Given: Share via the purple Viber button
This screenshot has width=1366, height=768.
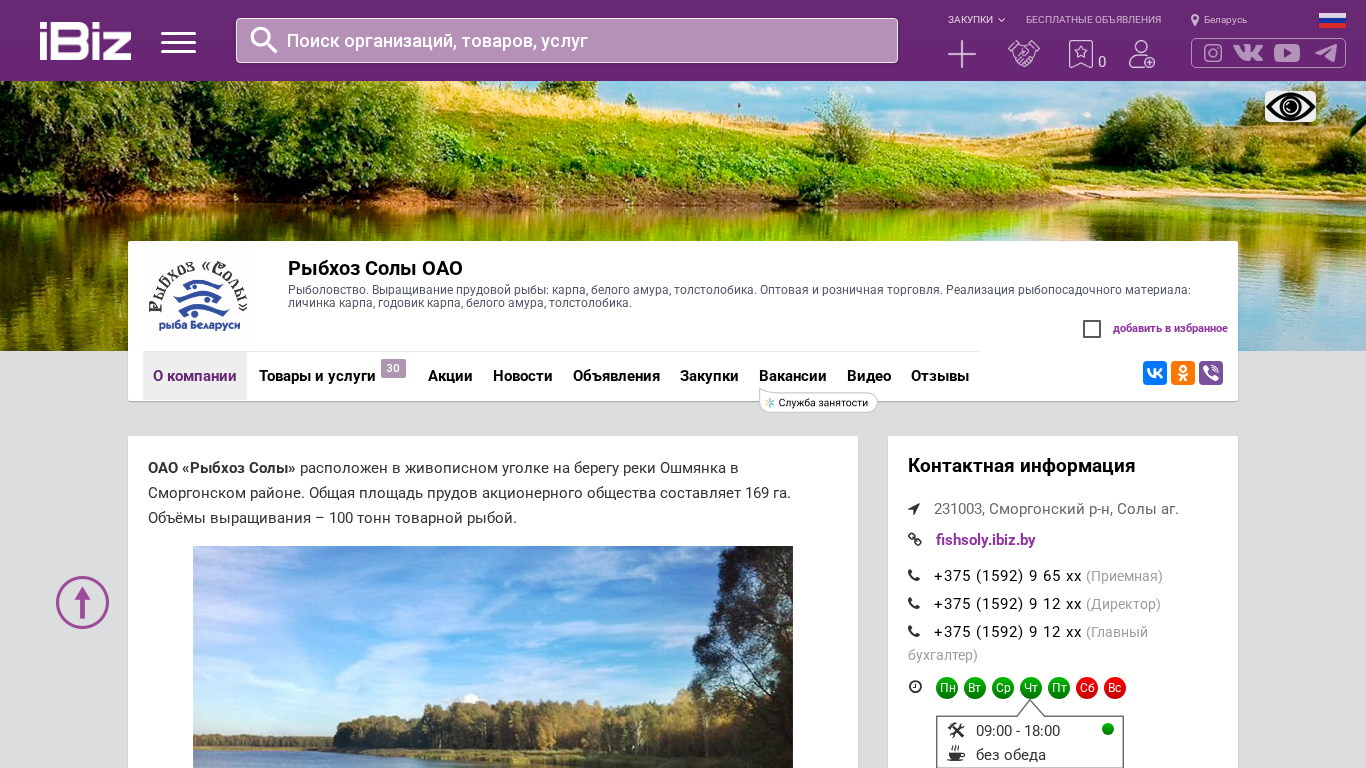Looking at the screenshot, I should [1211, 373].
